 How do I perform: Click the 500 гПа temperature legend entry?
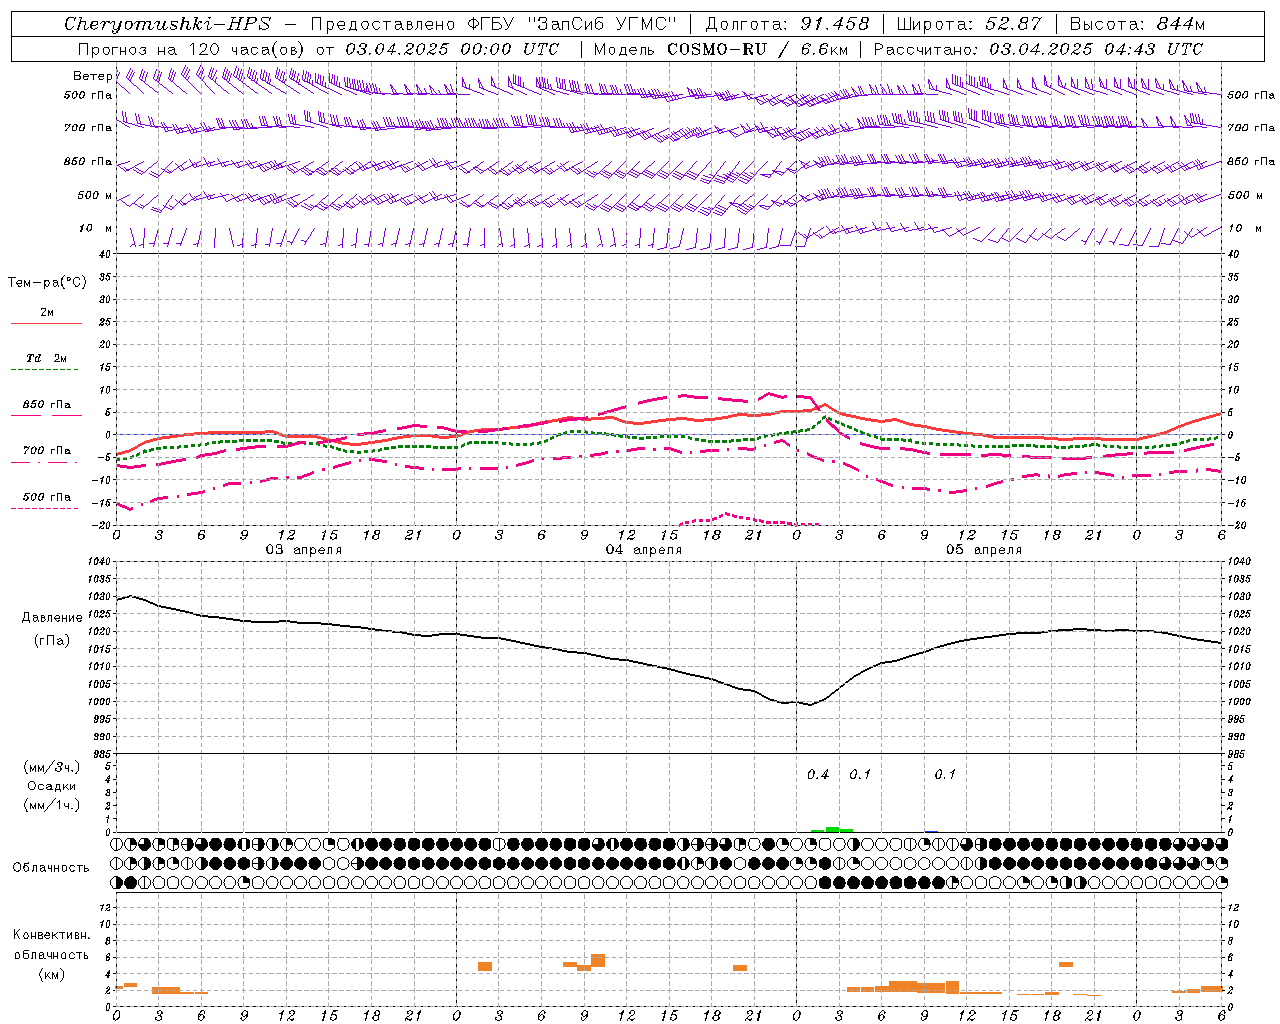47,497
